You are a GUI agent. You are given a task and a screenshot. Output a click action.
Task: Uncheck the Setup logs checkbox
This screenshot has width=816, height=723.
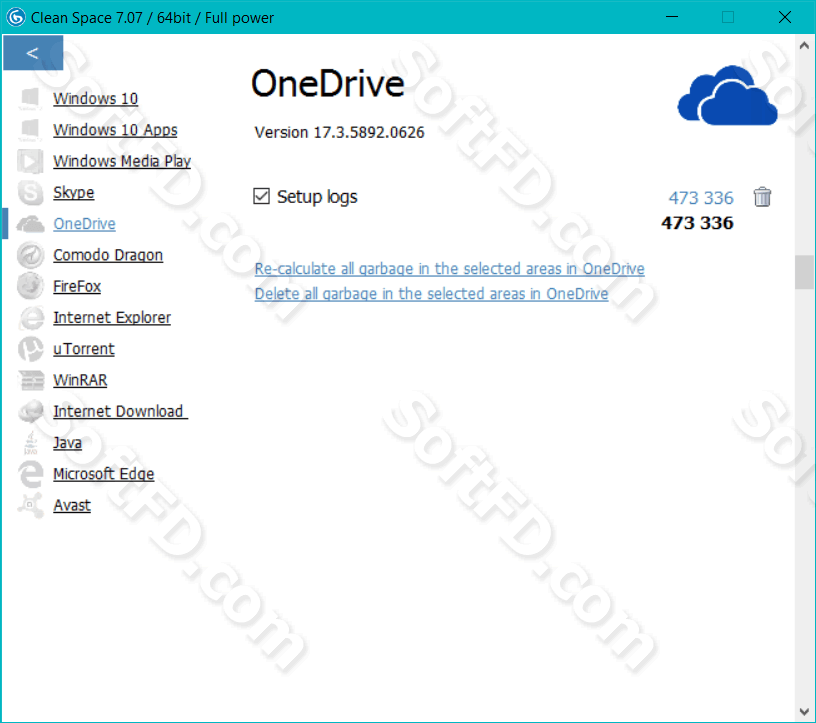coord(261,196)
